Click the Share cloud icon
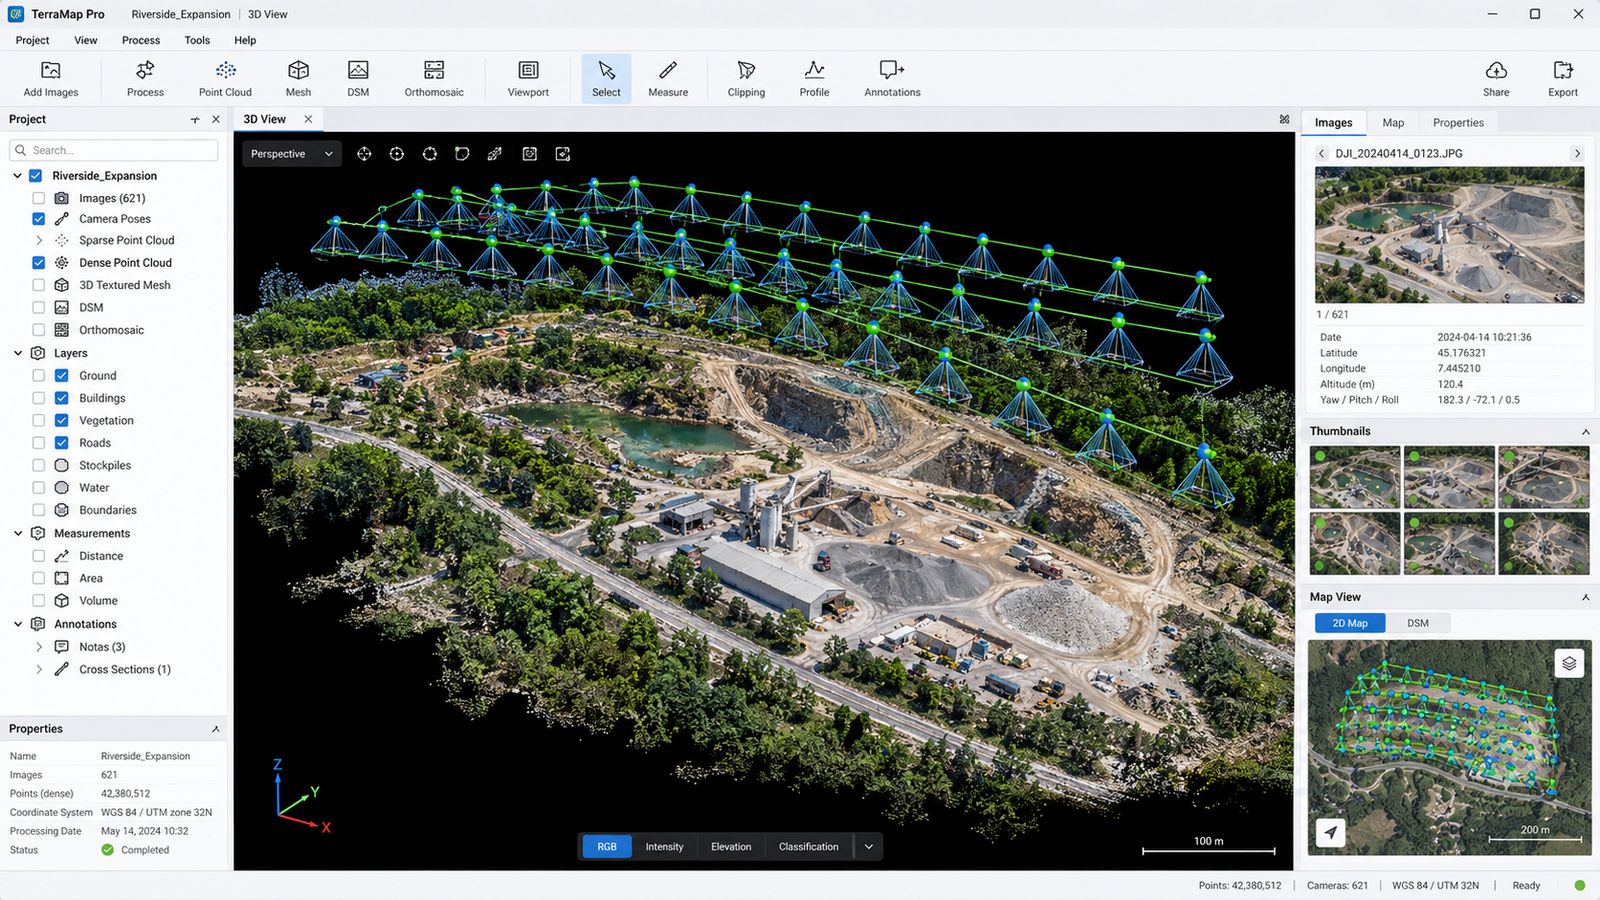This screenshot has height=900, width=1600. (1496, 70)
